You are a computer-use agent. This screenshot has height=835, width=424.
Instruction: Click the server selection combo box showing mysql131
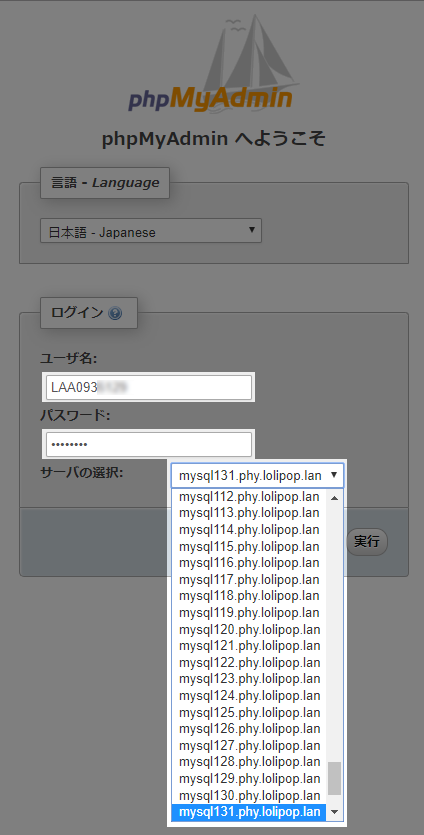pyautogui.click(x=257, y=475)
